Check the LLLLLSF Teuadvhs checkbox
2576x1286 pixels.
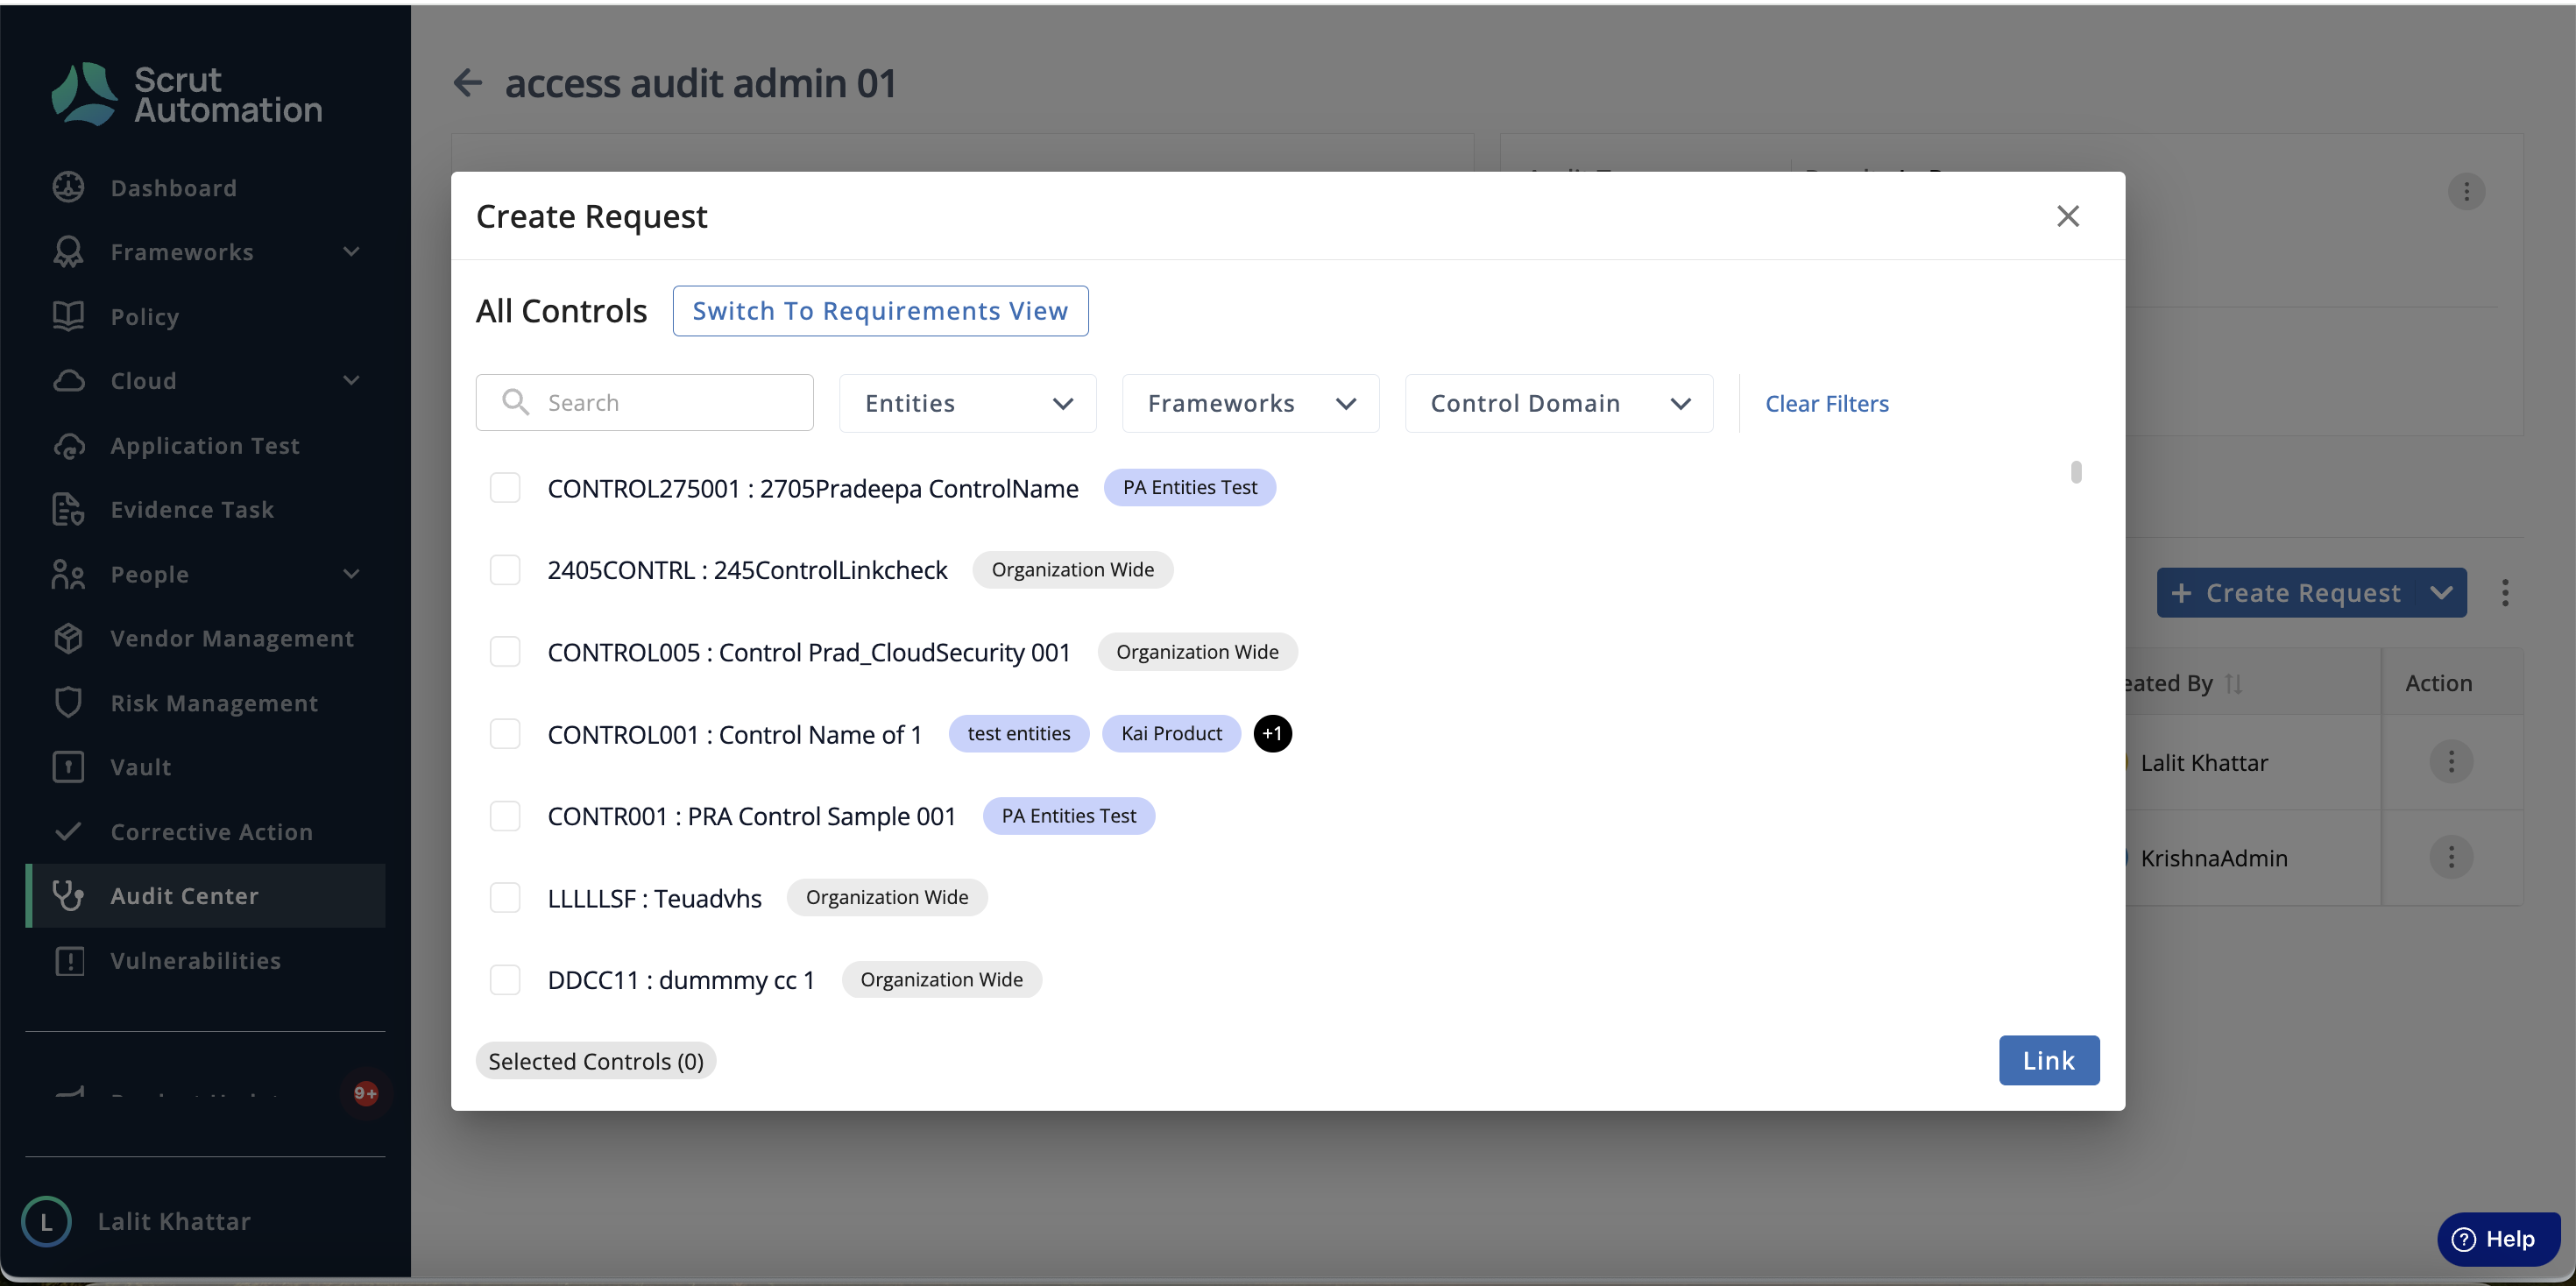point(505,898)
